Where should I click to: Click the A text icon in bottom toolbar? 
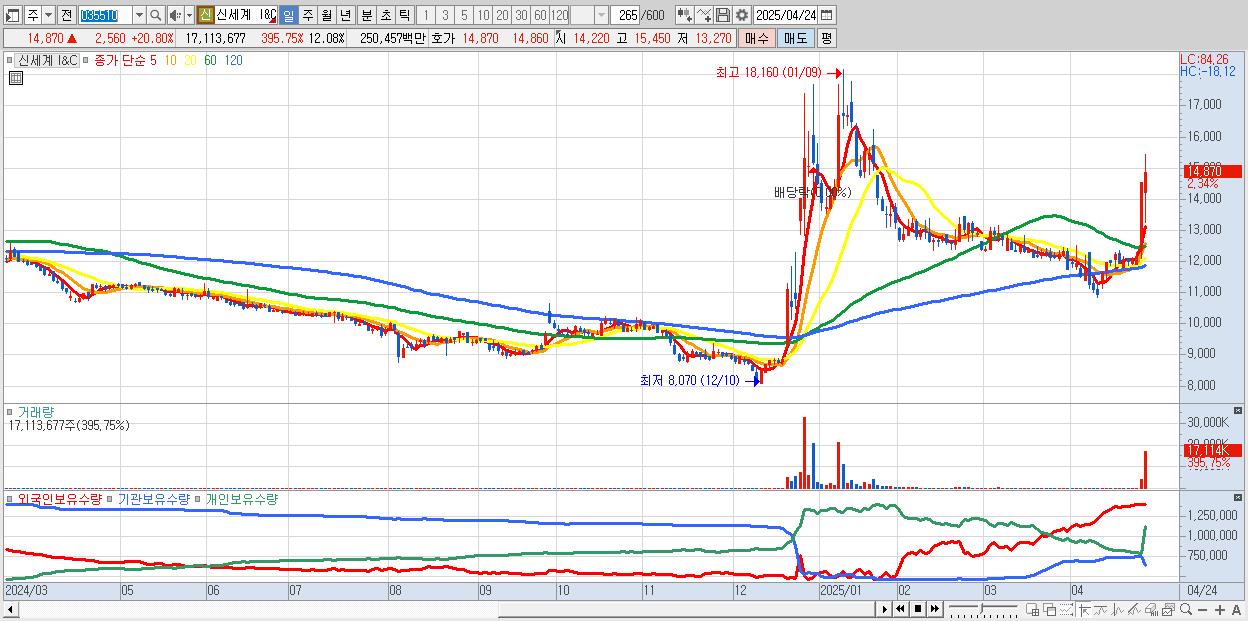[x=1237, y=610]
